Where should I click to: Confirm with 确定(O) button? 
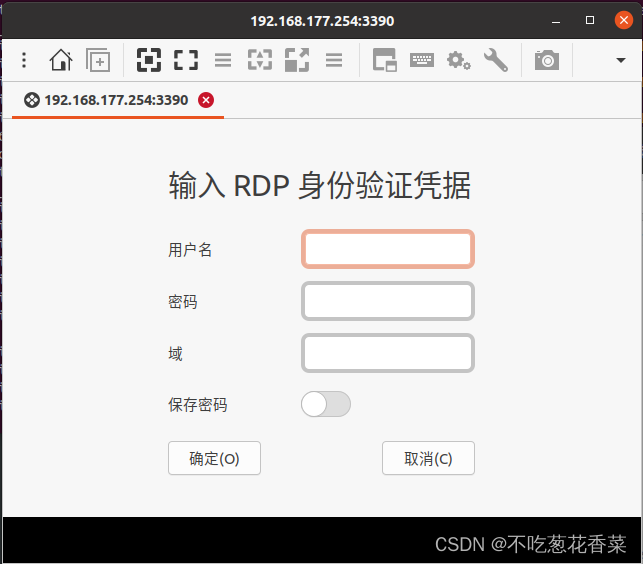coord(214,458)
